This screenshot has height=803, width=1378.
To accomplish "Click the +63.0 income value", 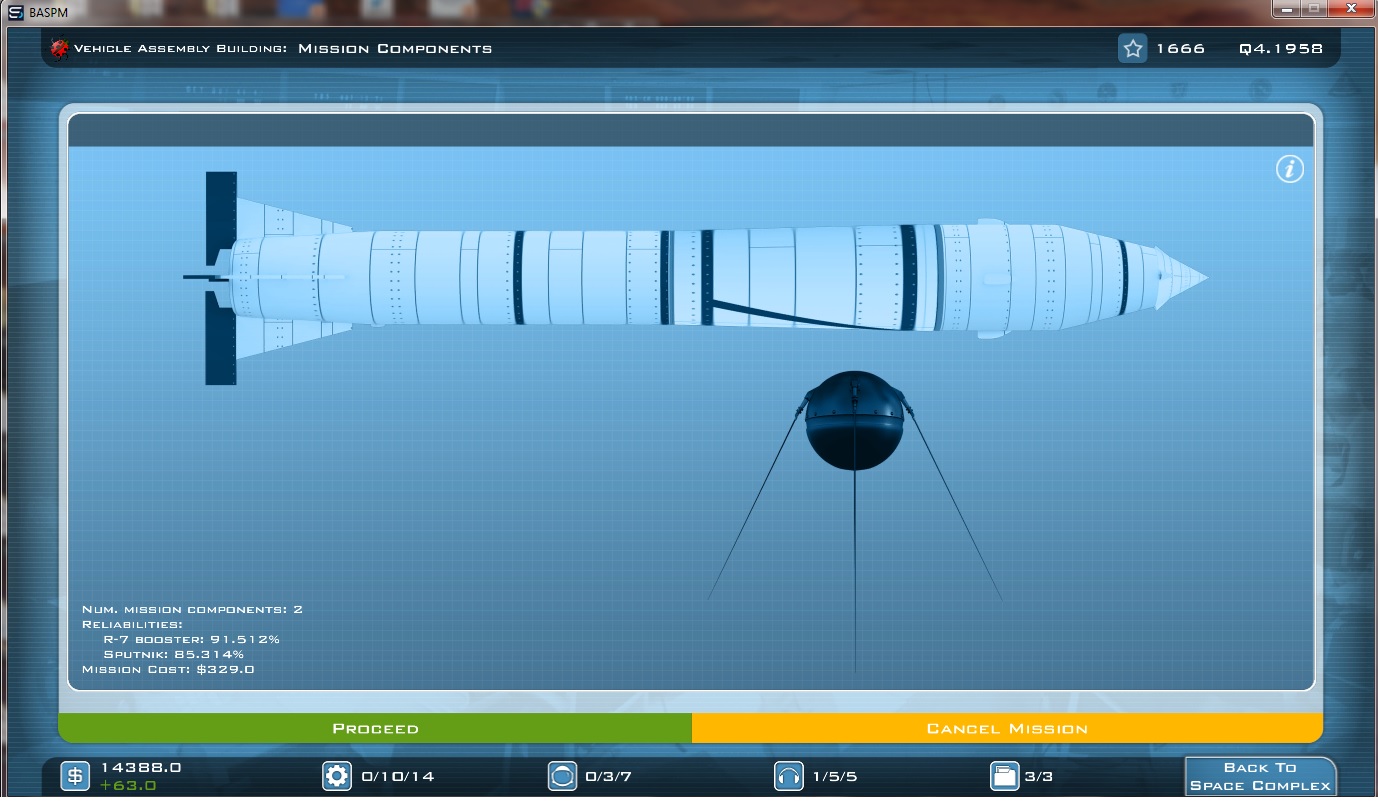I will pos(128,785).
